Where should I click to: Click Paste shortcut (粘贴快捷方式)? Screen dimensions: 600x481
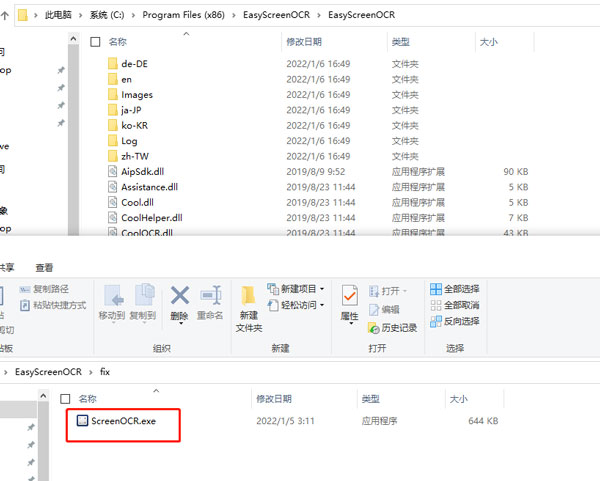pyautogui.click(x=53, y=305)
